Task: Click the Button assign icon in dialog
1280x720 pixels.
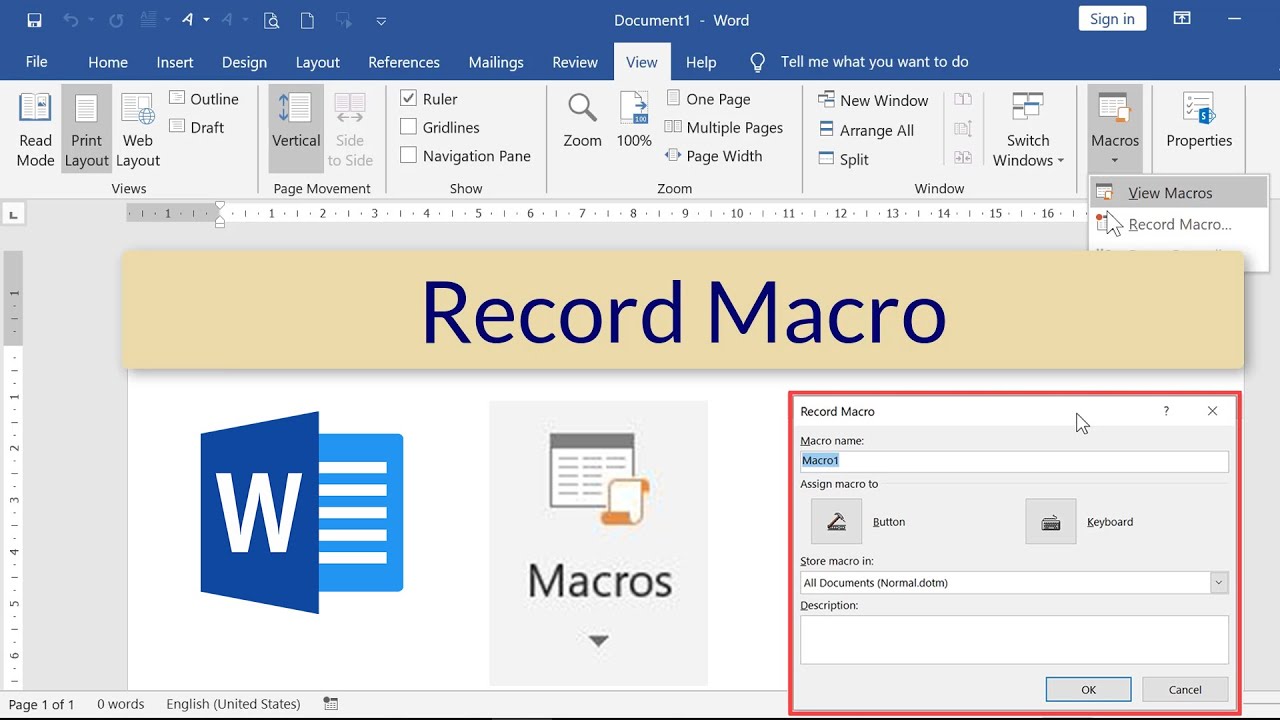Action: (837, 522)
